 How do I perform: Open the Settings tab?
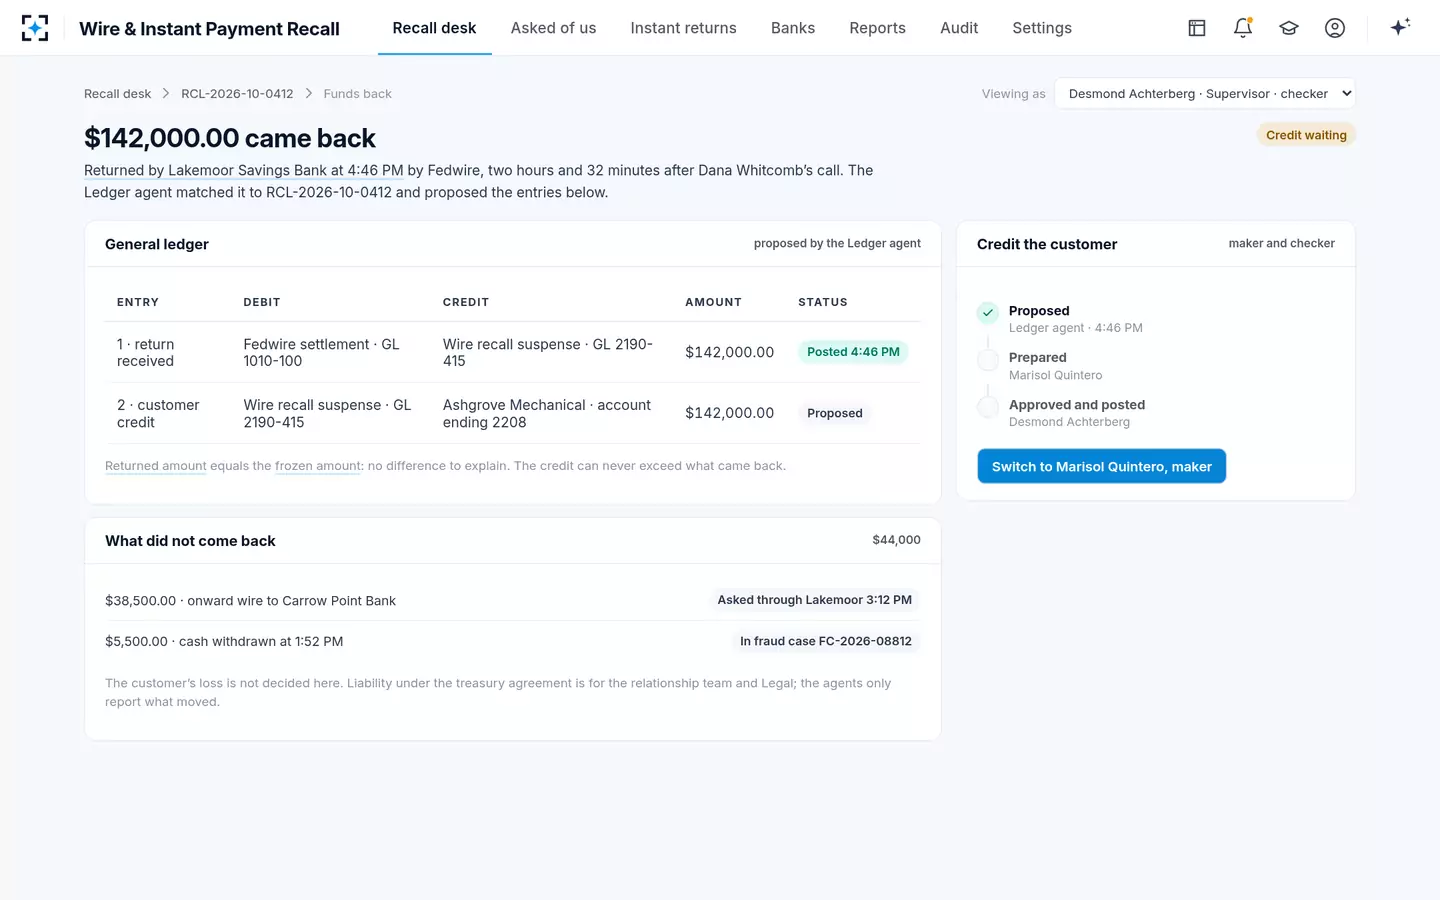pyautogui.click(x=1042, y=28)
